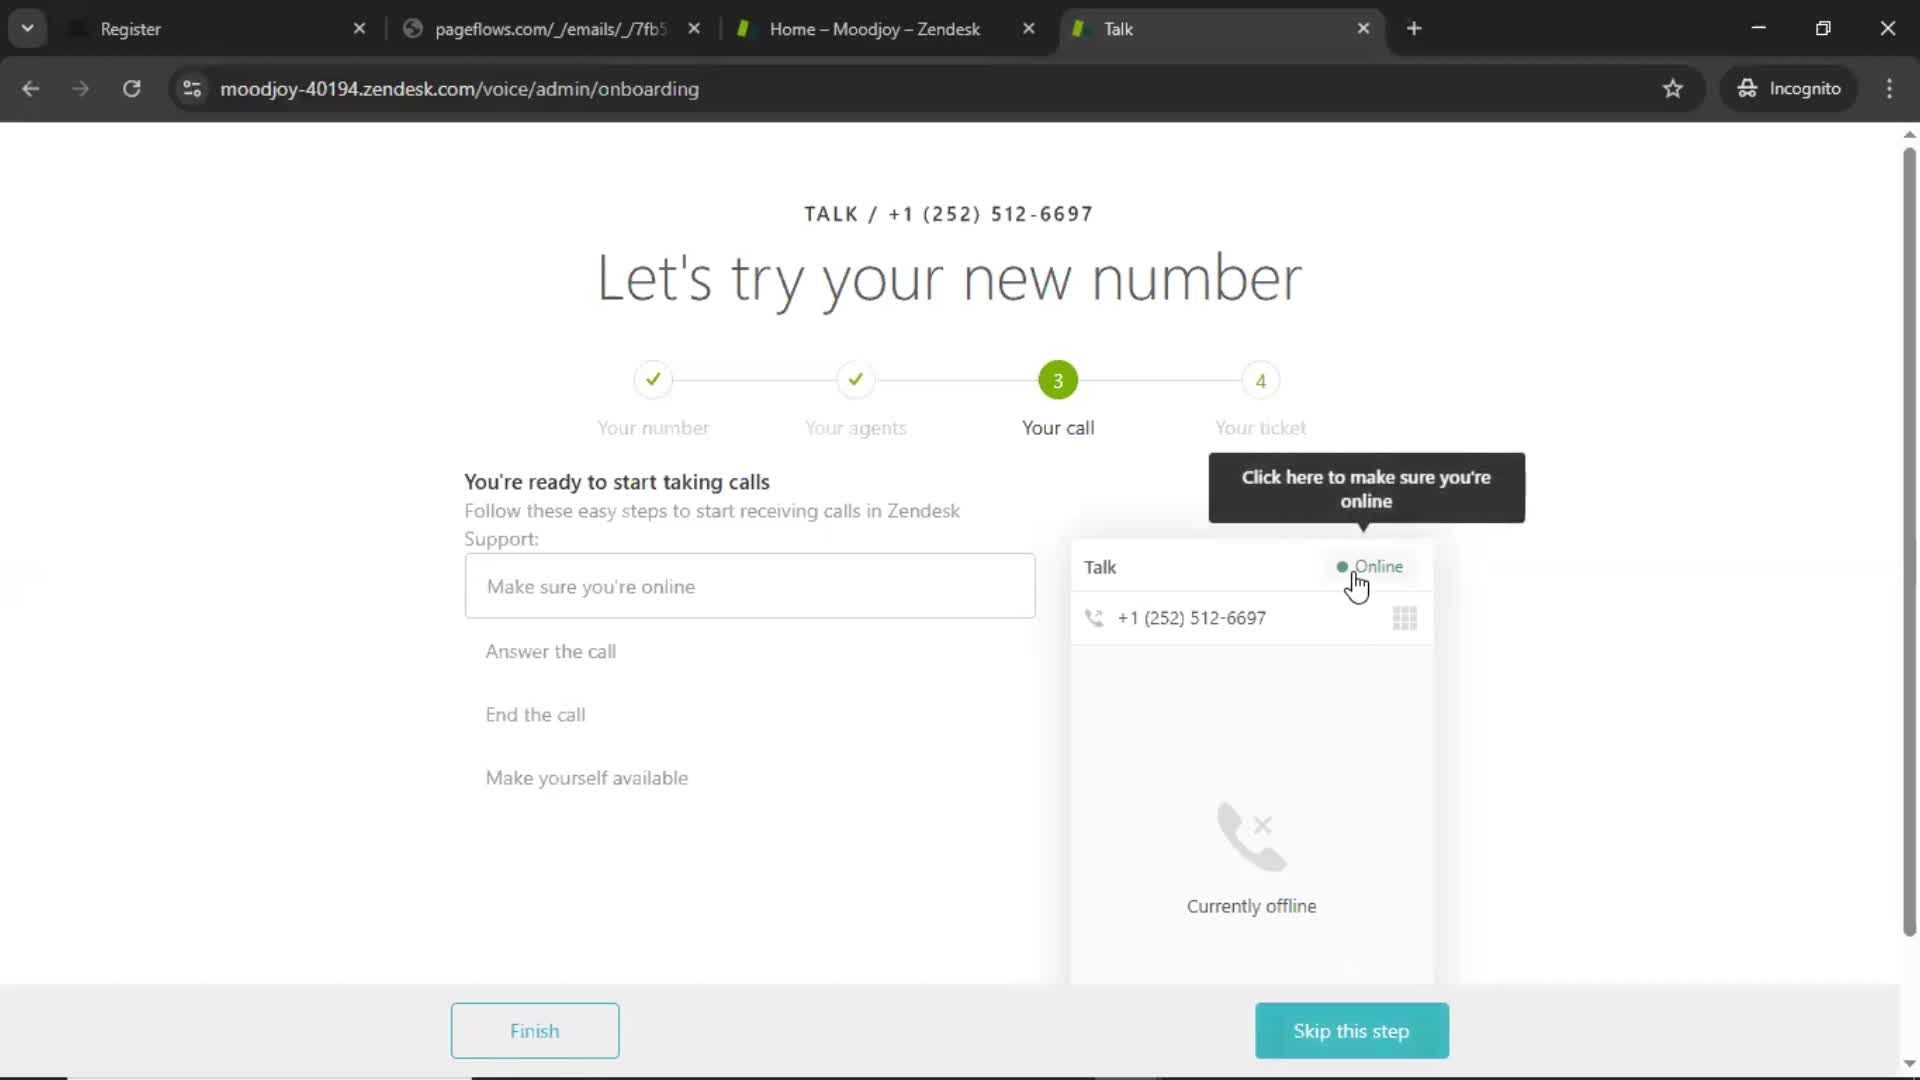Close the pageflows.com tab

pyautogui.click(x=695, y=29)
